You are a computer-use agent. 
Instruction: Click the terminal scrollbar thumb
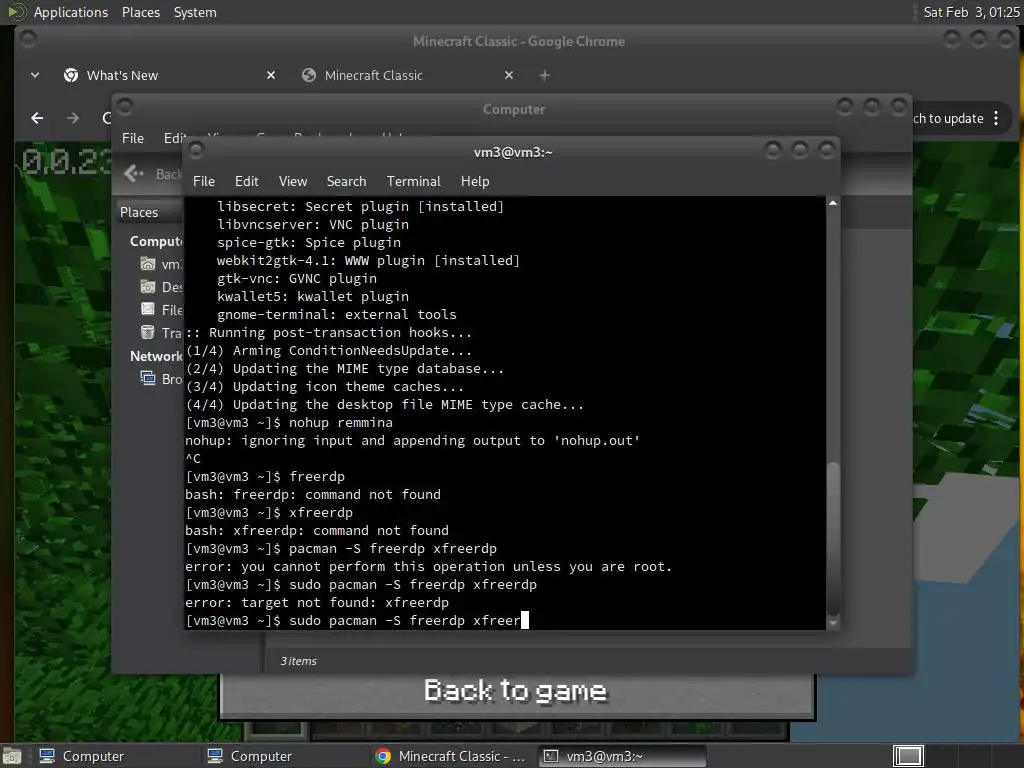[833, 538]
